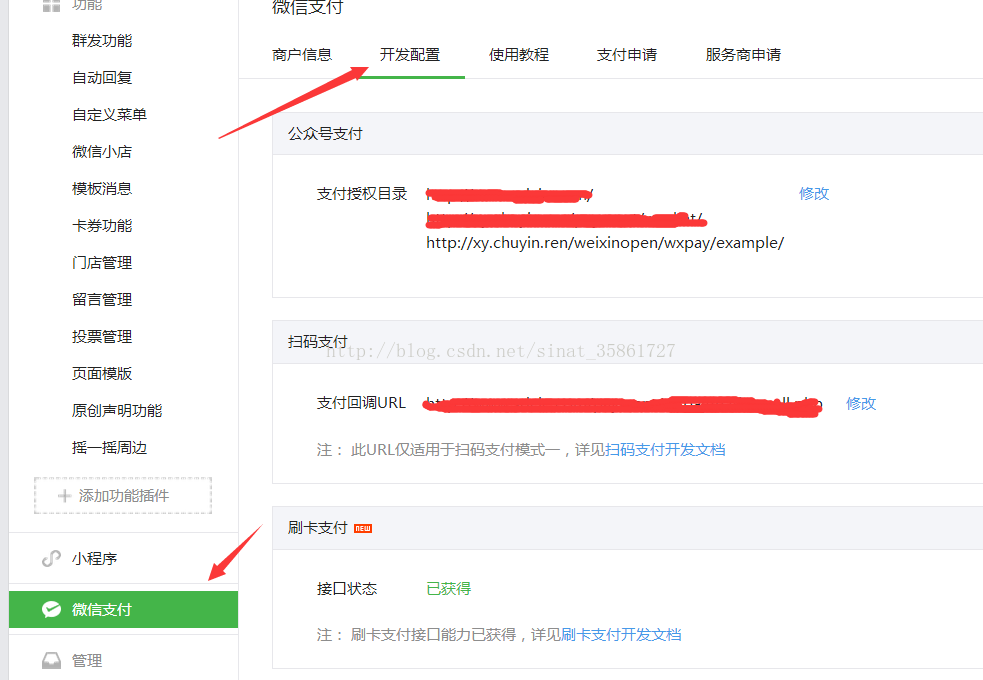Image resolution: width=983 pixels, height=680 pixels.
Task: Open 刷卡支付开发文档 link
Action: 621,635
